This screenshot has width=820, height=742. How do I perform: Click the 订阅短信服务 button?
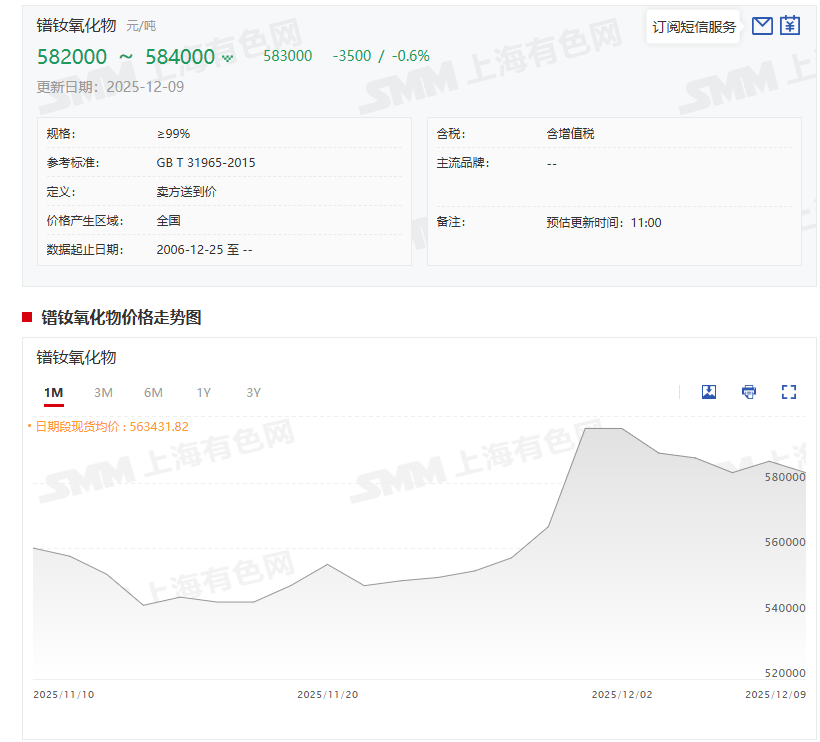[694, 27]
